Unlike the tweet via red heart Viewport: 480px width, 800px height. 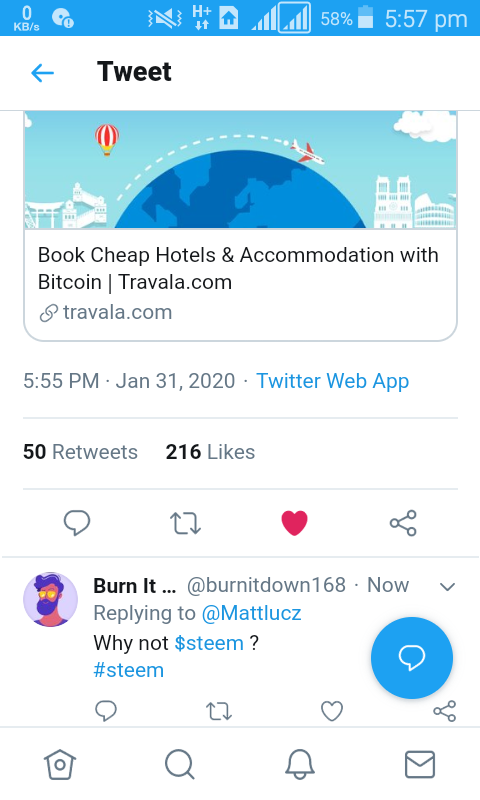coord(294,523)
